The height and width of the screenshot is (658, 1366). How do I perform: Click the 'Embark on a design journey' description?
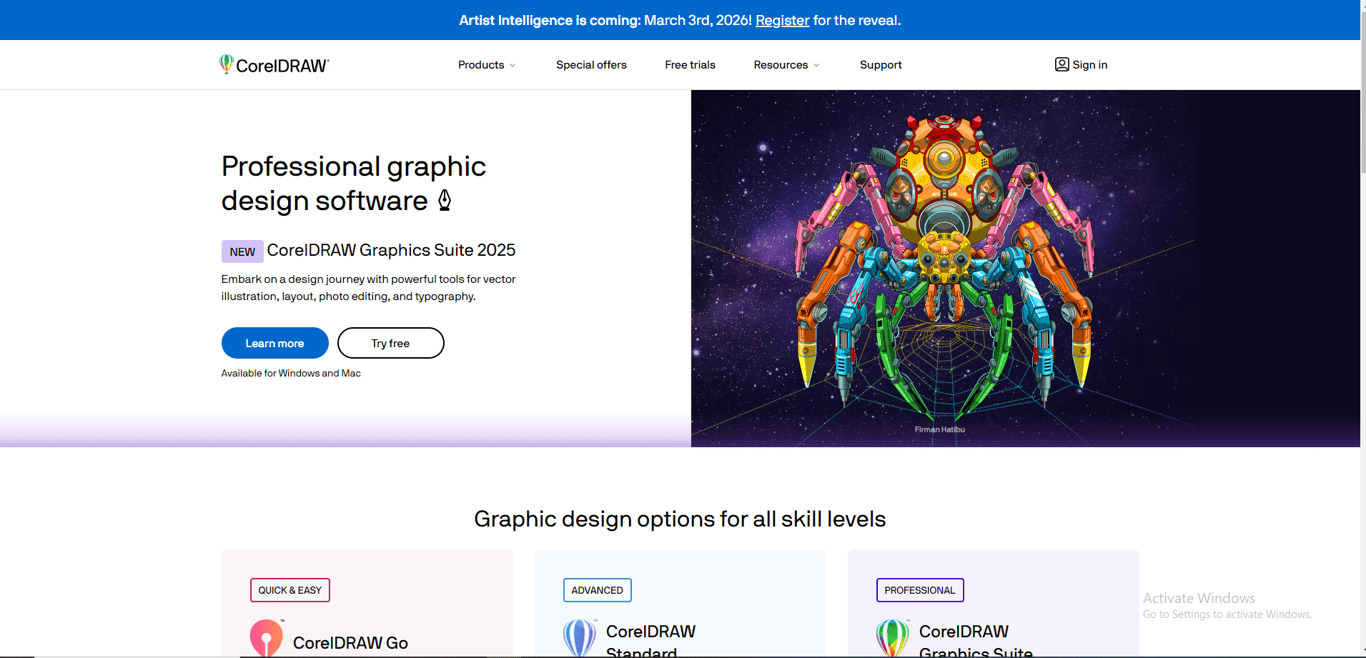[x=368, y=288]
